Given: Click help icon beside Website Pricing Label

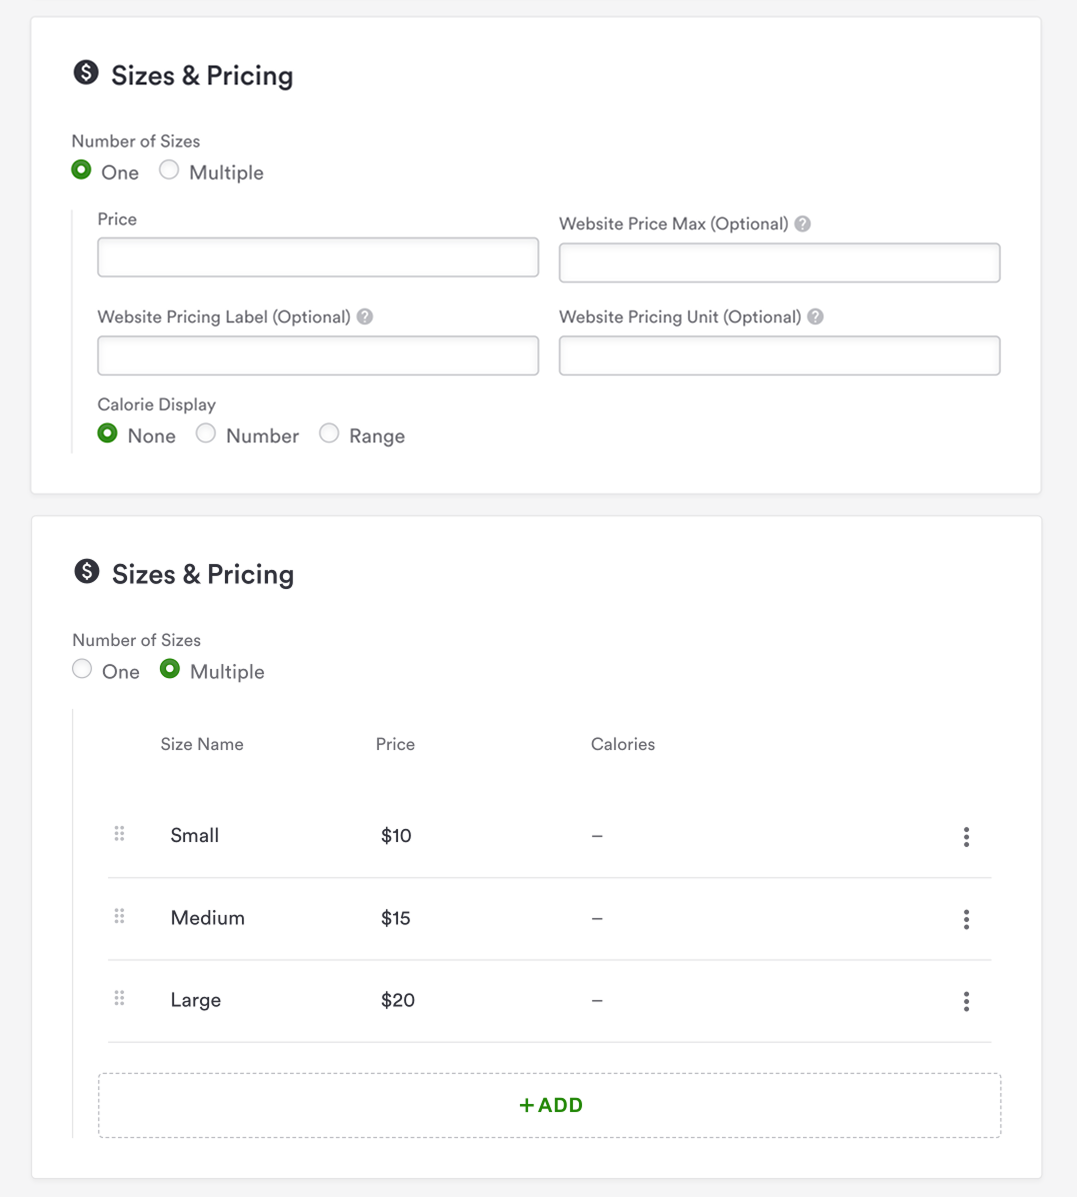Looking at the screenshot, I should tap(365, 317).
